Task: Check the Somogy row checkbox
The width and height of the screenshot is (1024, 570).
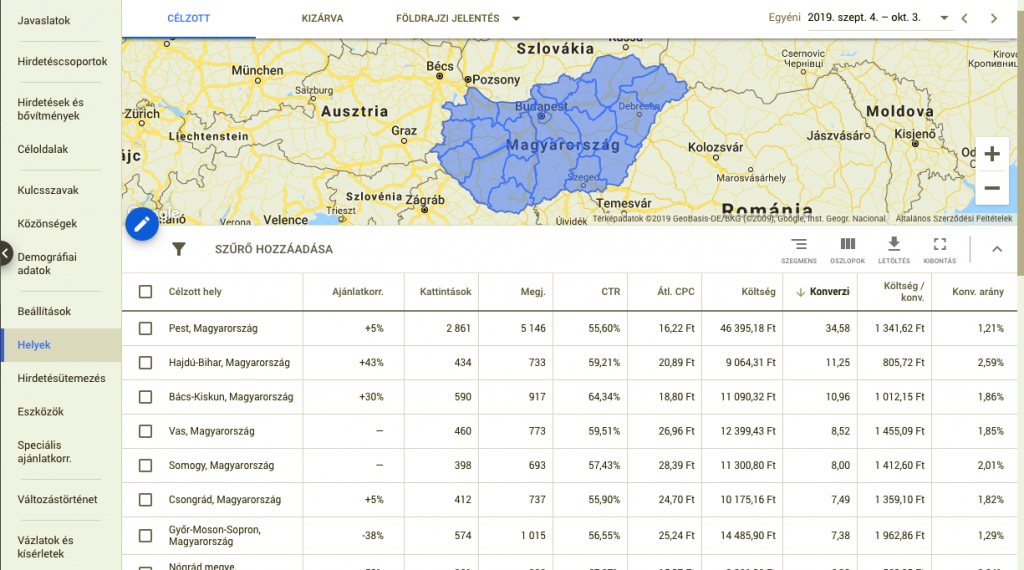Action: point(145,465)
